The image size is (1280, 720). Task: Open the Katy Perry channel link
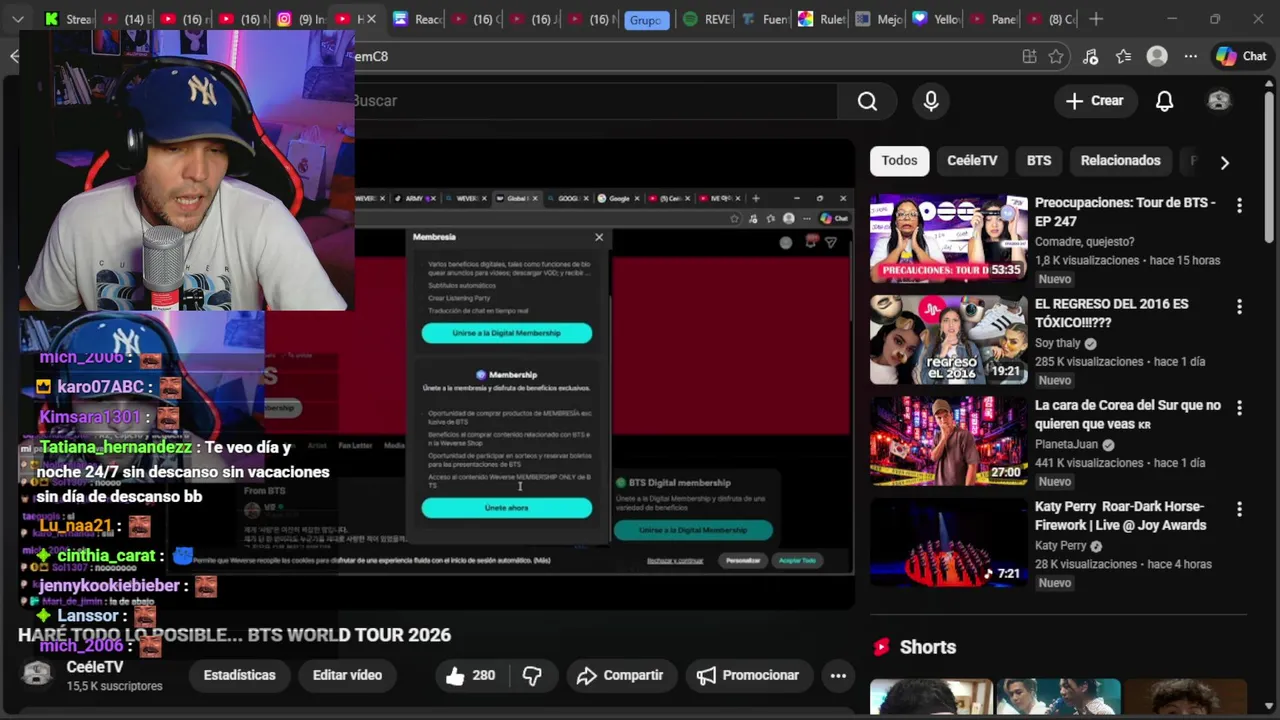[x=1060, y=545]
